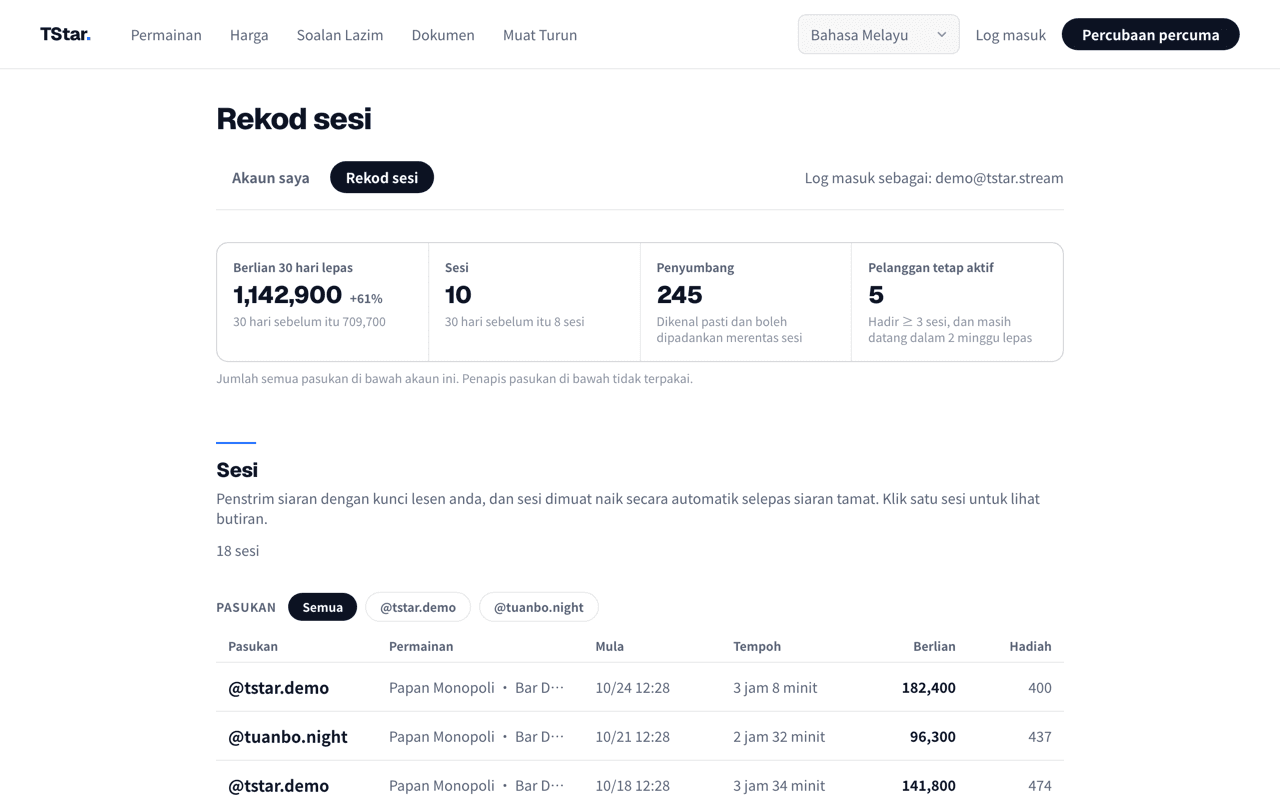Click the Penyumbang count 245

pyautogui.click(x=680, y=295)
